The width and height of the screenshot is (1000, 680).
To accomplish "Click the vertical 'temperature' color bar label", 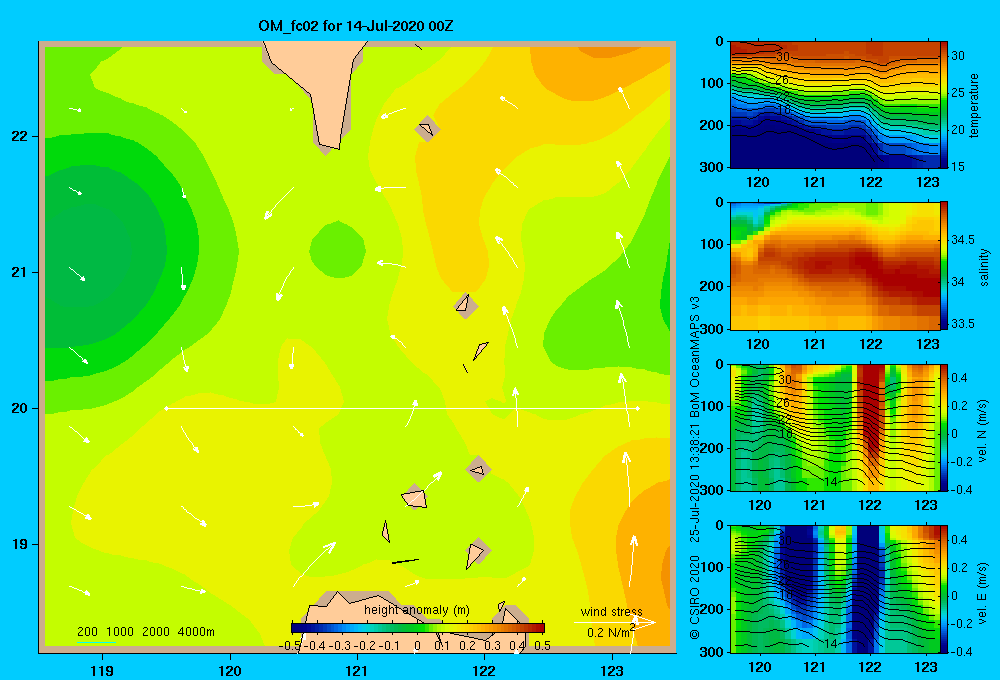I will point(974,105).
